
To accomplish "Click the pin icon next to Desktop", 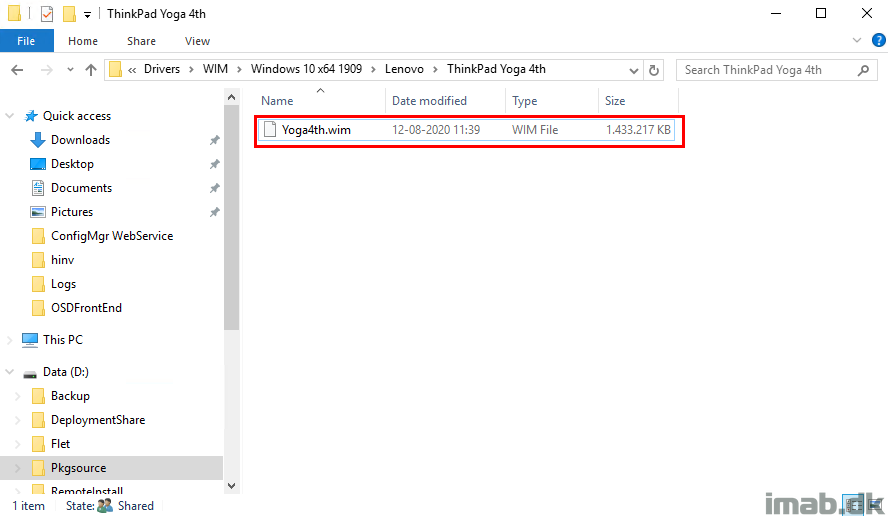I will pos(215,164).
